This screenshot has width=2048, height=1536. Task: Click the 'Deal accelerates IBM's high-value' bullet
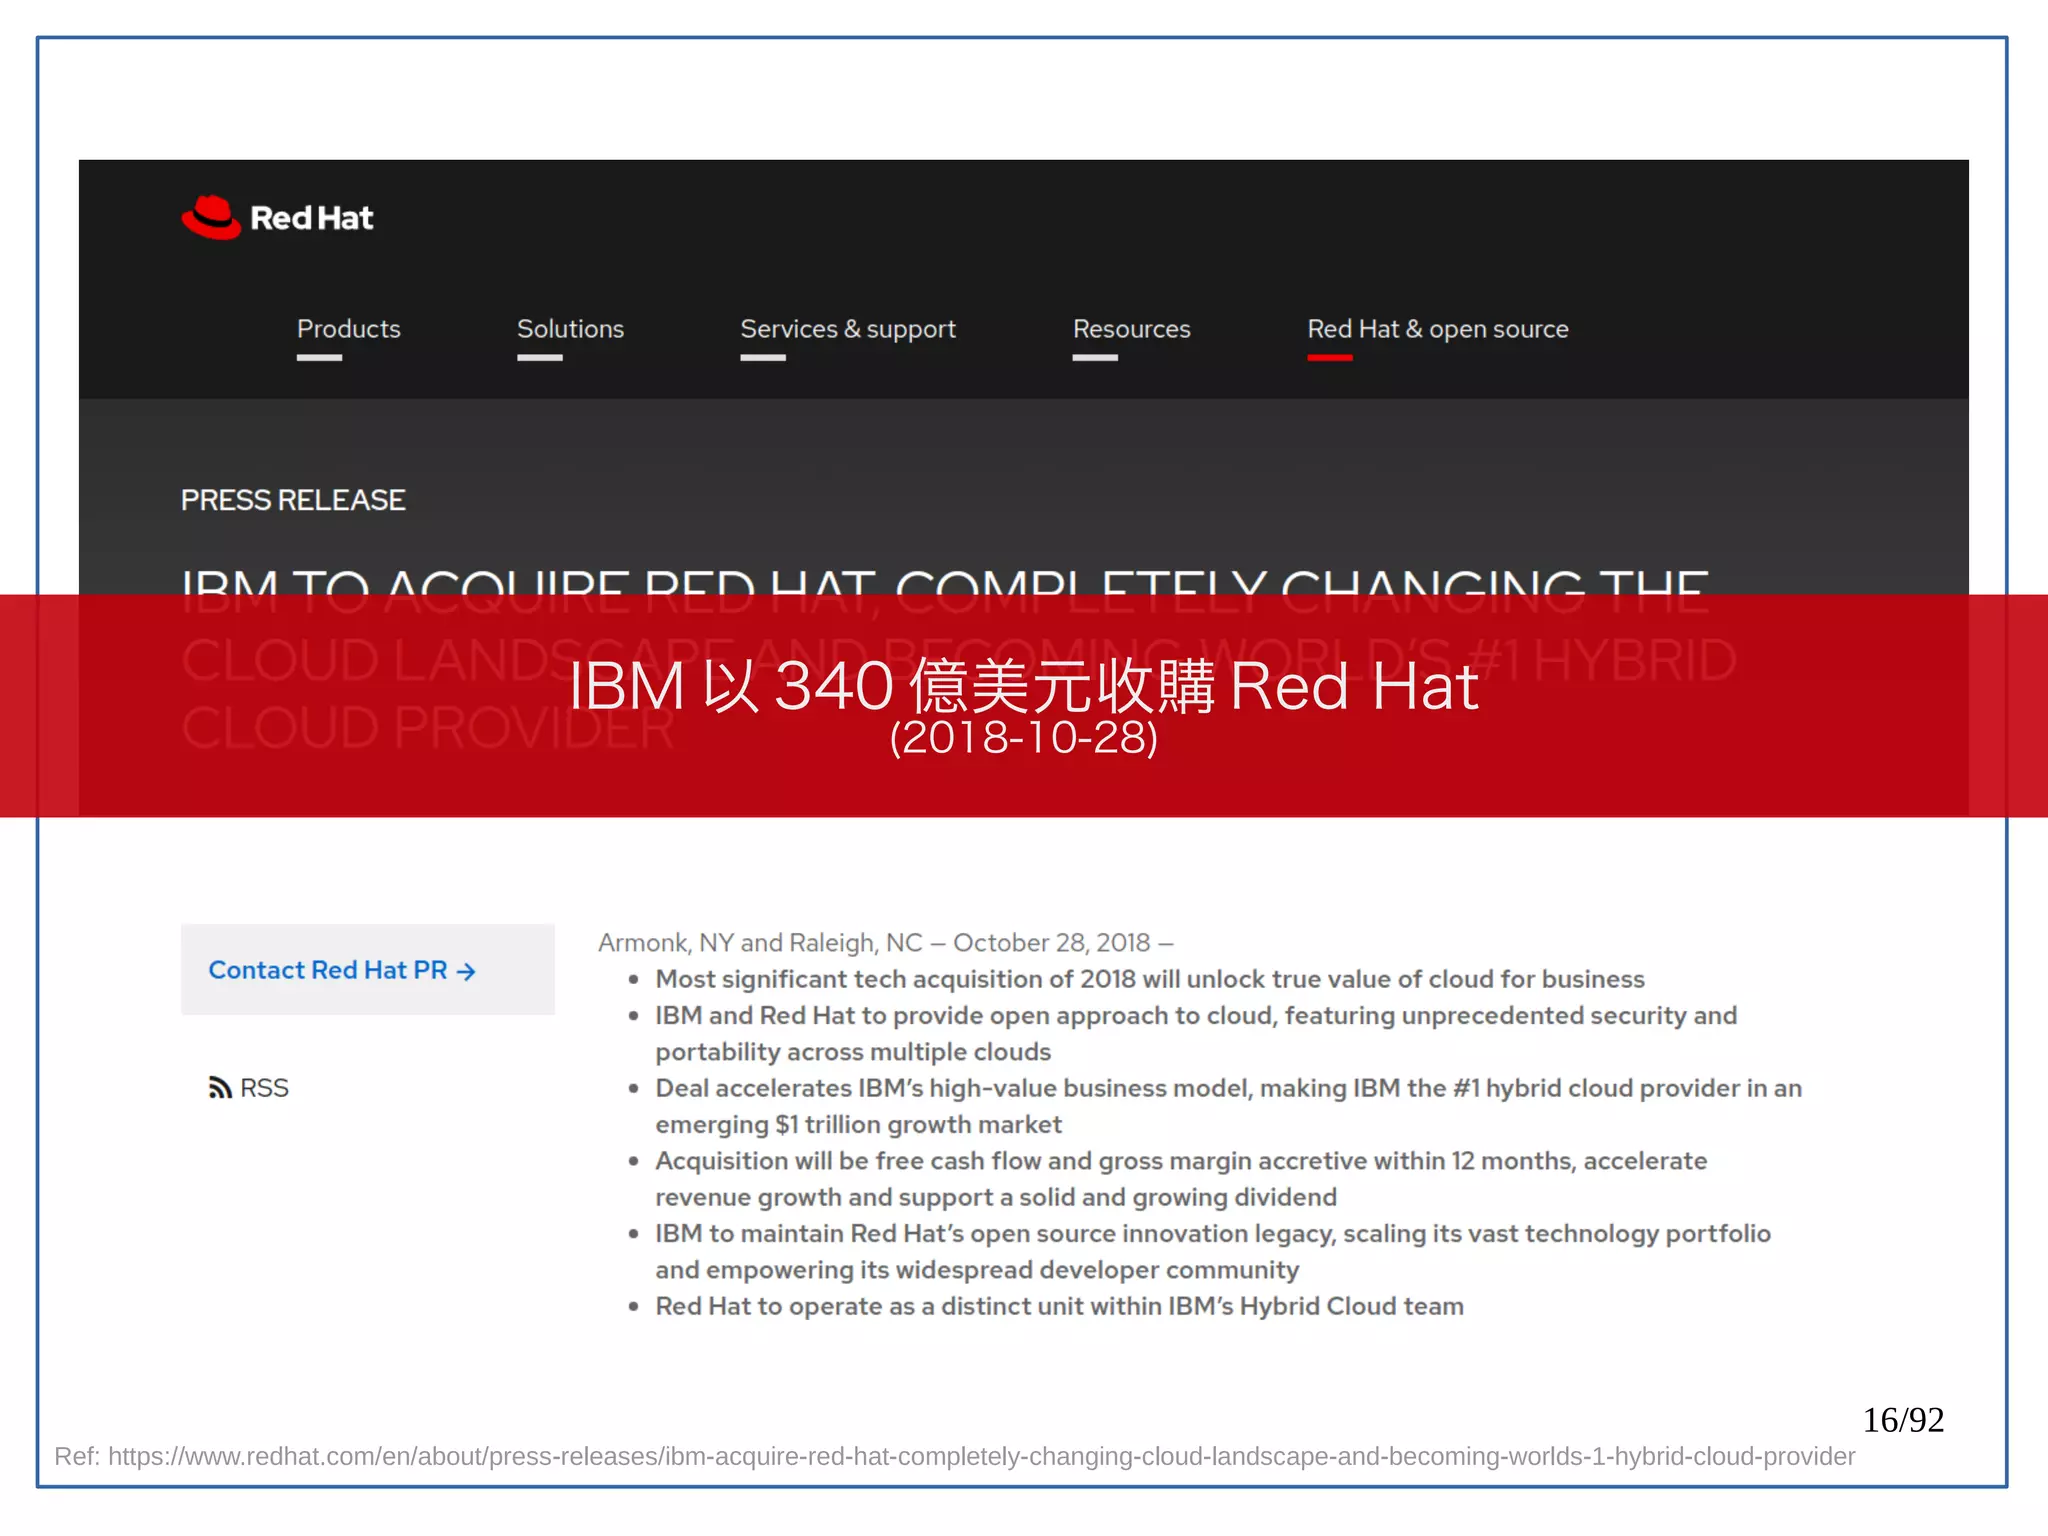click(1228, 1106)
